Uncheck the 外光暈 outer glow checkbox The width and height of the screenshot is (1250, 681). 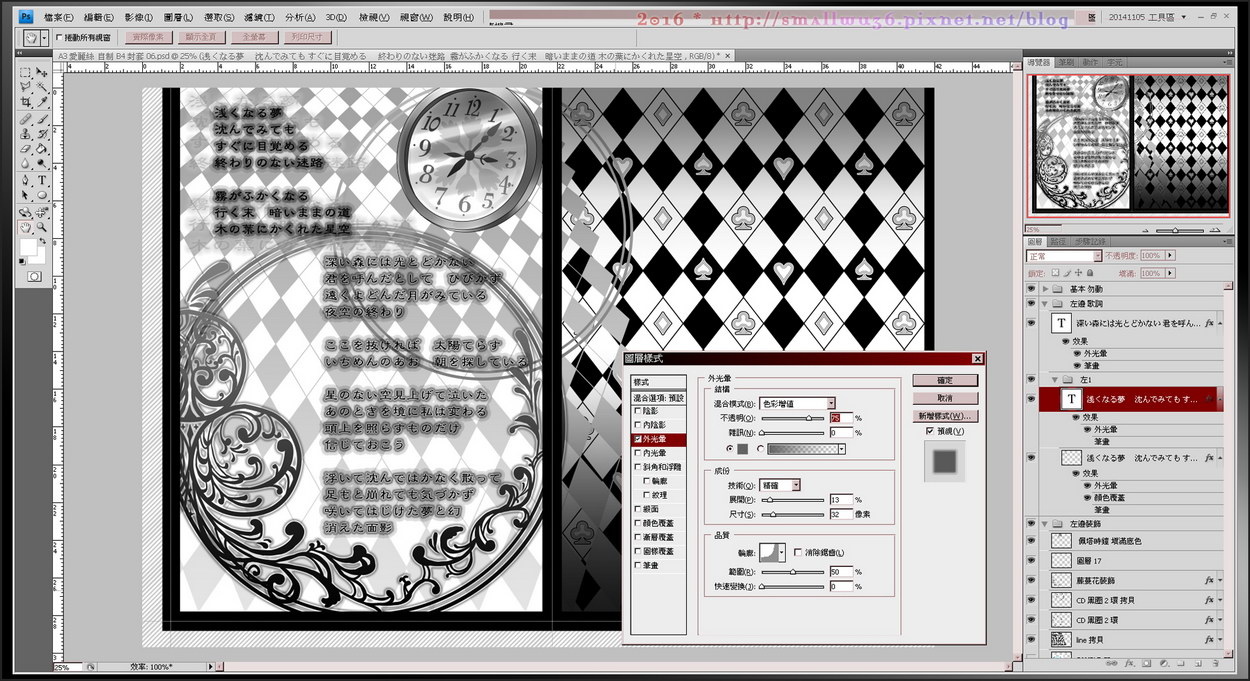638,439
